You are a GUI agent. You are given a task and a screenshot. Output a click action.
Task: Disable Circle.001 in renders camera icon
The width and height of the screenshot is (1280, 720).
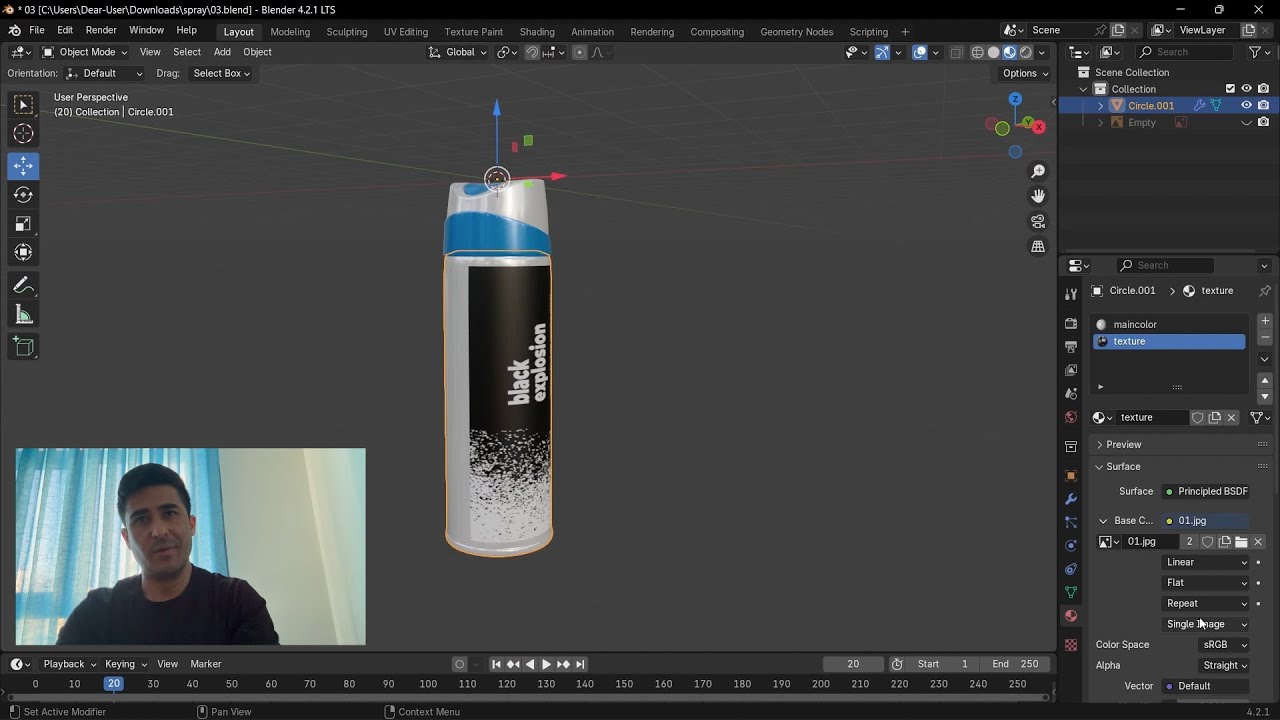pos(1264,105)
